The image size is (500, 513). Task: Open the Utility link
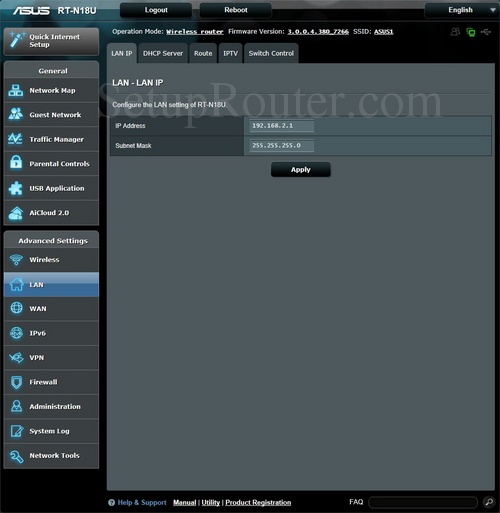click(211, 502)
